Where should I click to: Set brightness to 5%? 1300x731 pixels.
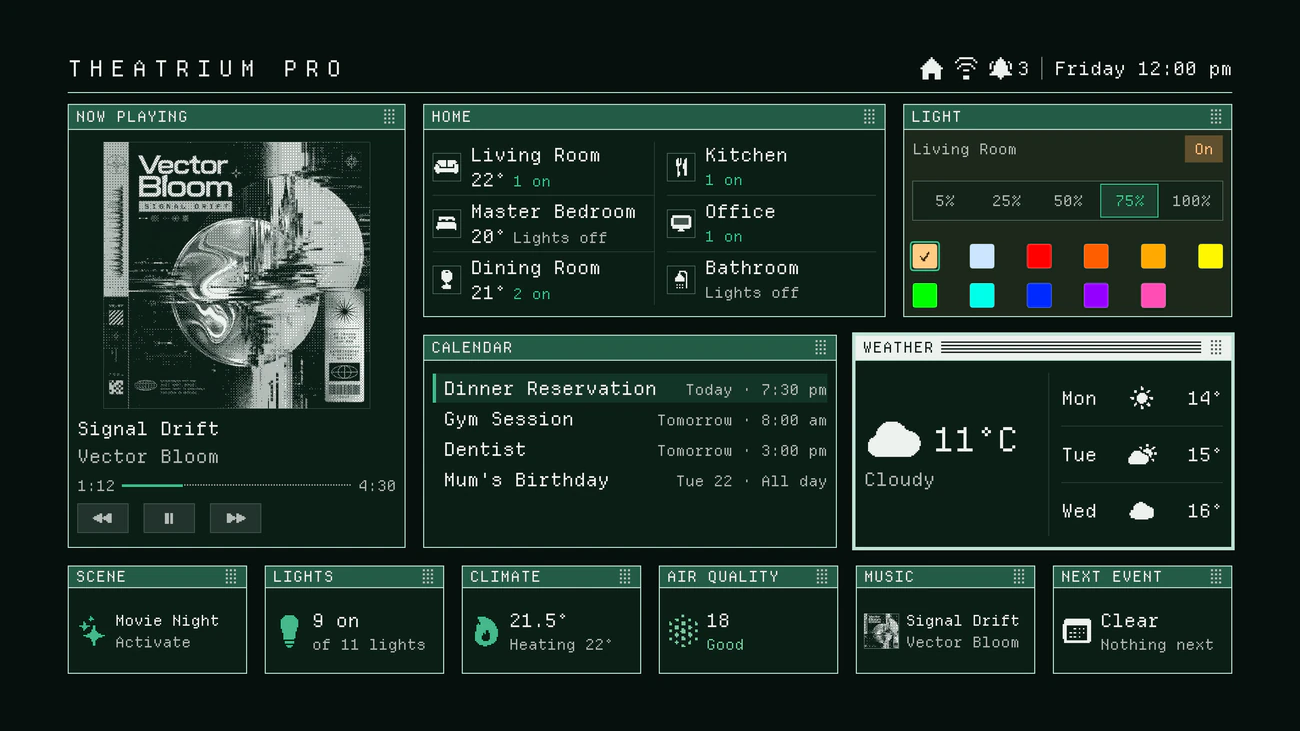coord(945,201)
